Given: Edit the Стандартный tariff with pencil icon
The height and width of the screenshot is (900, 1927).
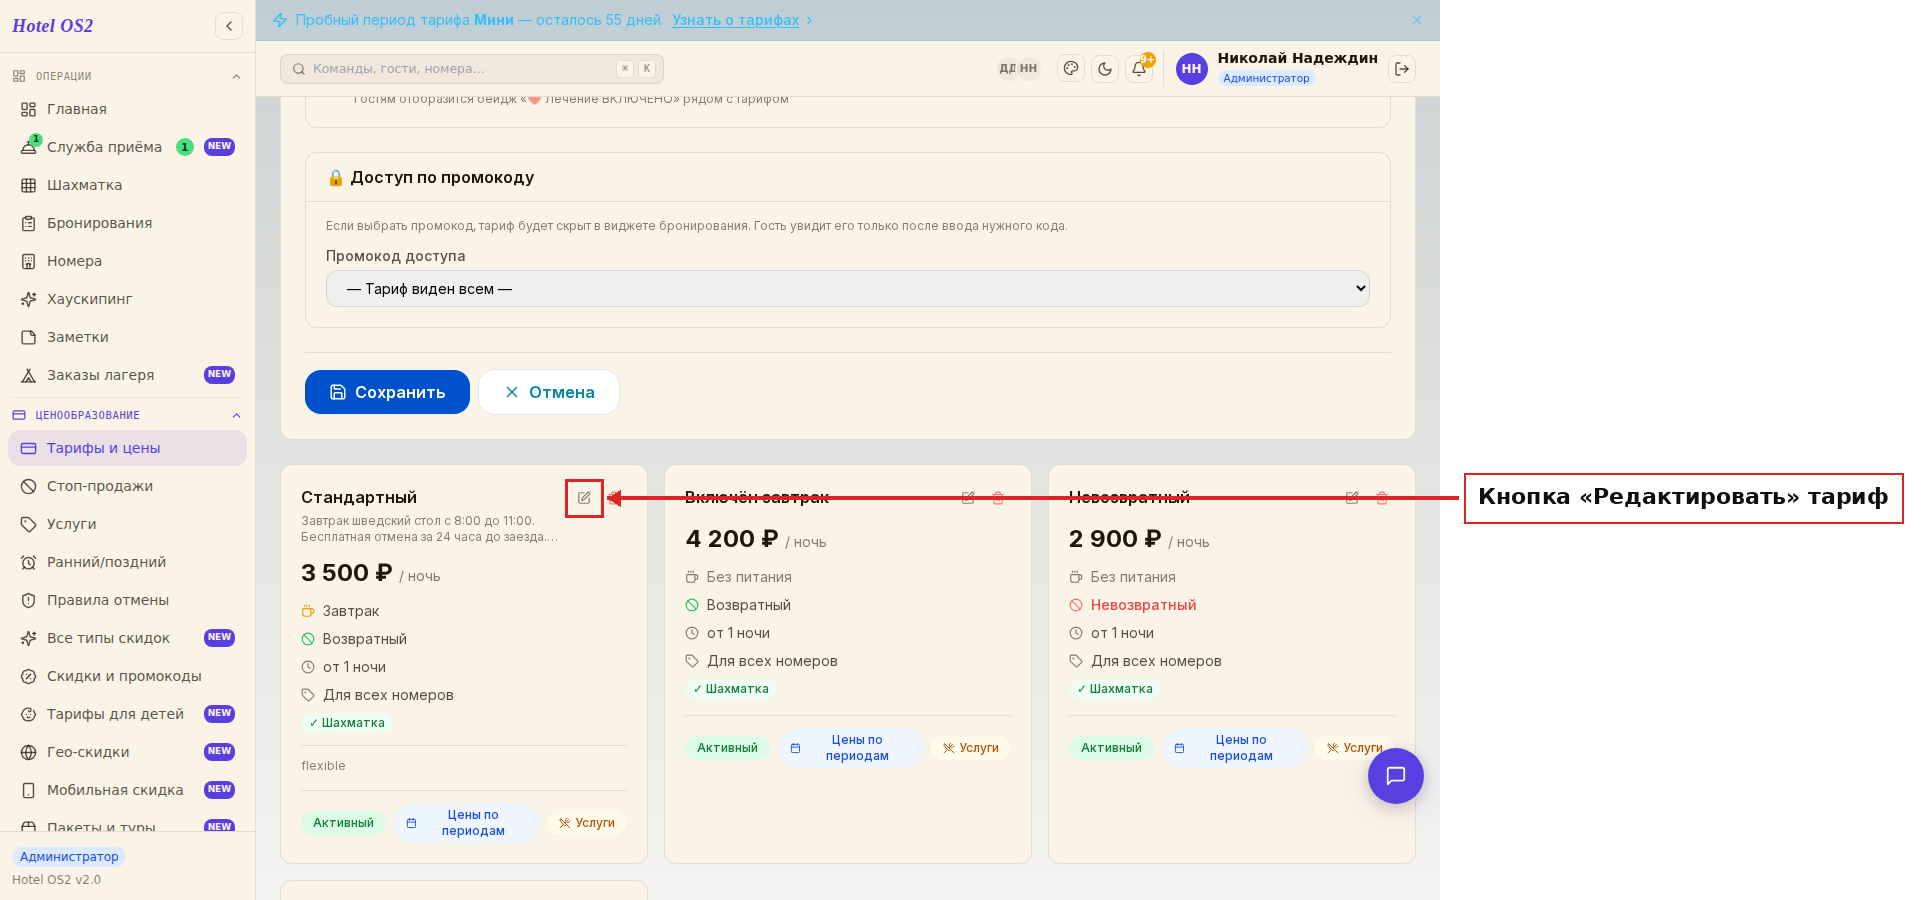Looking at the screenshot, I should [x=584, y=498].
